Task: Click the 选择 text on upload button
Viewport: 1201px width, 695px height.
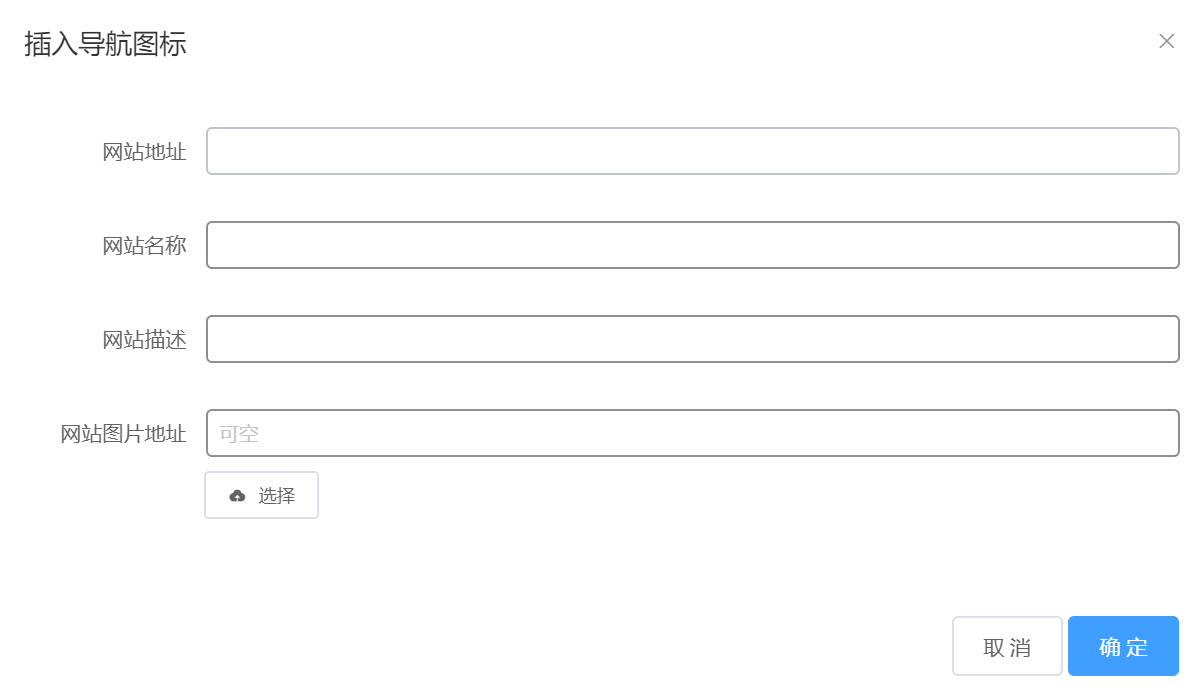Action: (x=277, y=496)
